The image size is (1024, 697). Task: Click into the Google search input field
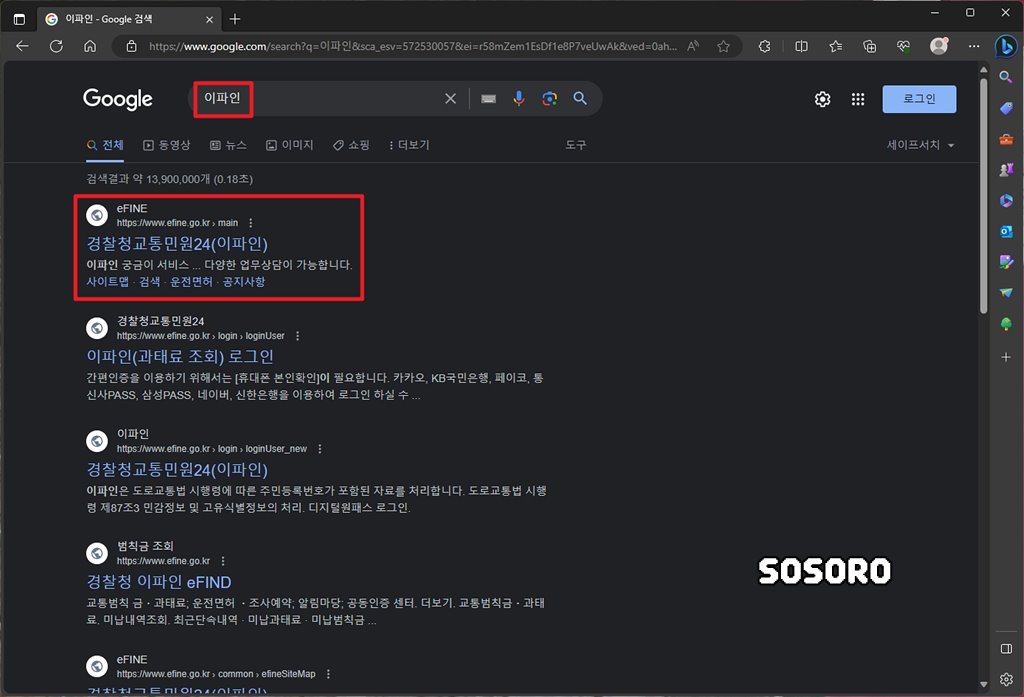(x=320, y=99)
